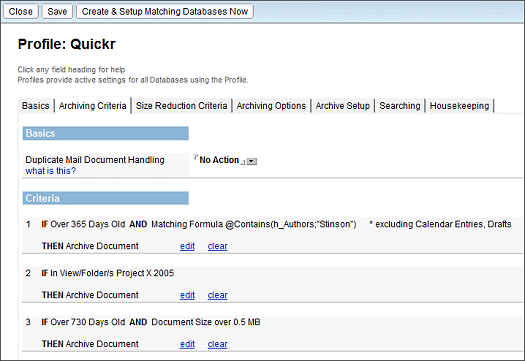This screenshot has height=361, width=525.
Task: Edit criteria 1 for Over 365 Days Old
Action: 187,246
